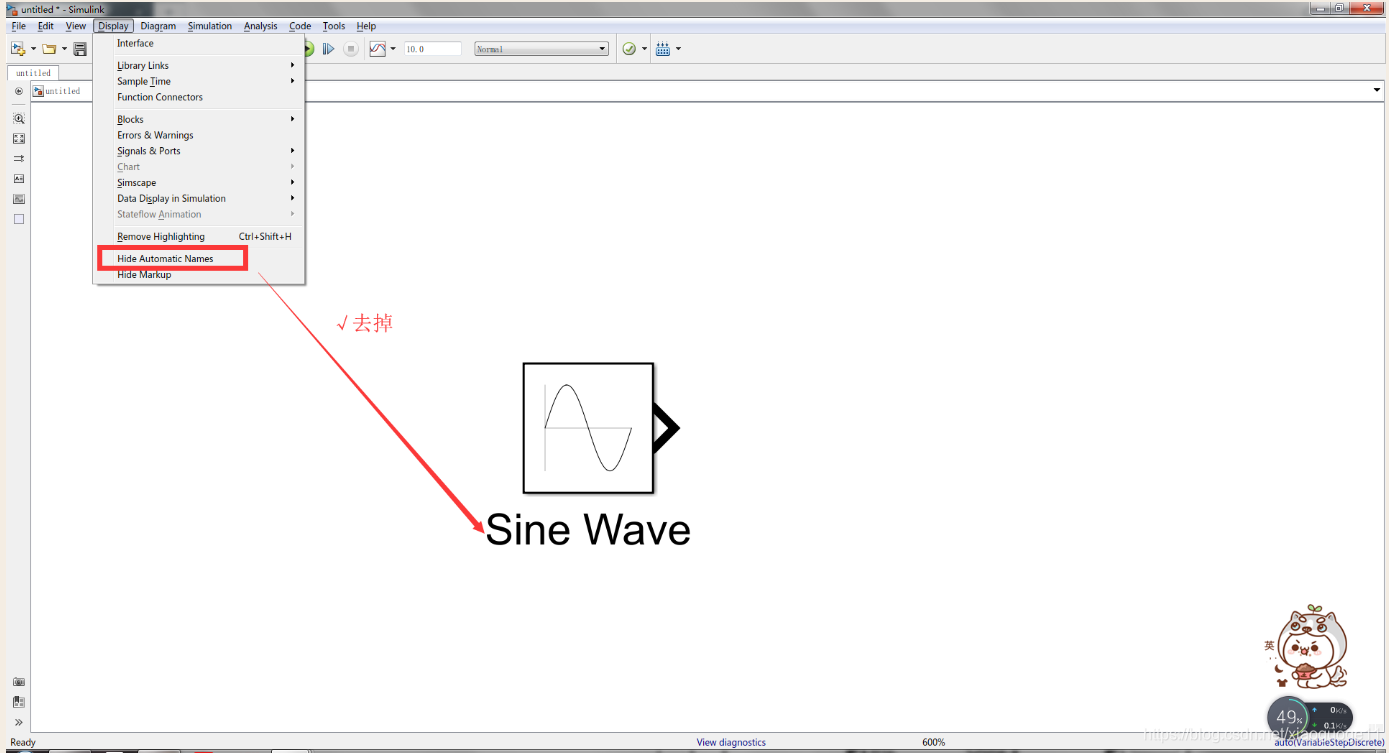Viewport: 1389px width, 753px height.
Task: Click the cartoon input method mascot
Action: click(x=1312, y=646)
